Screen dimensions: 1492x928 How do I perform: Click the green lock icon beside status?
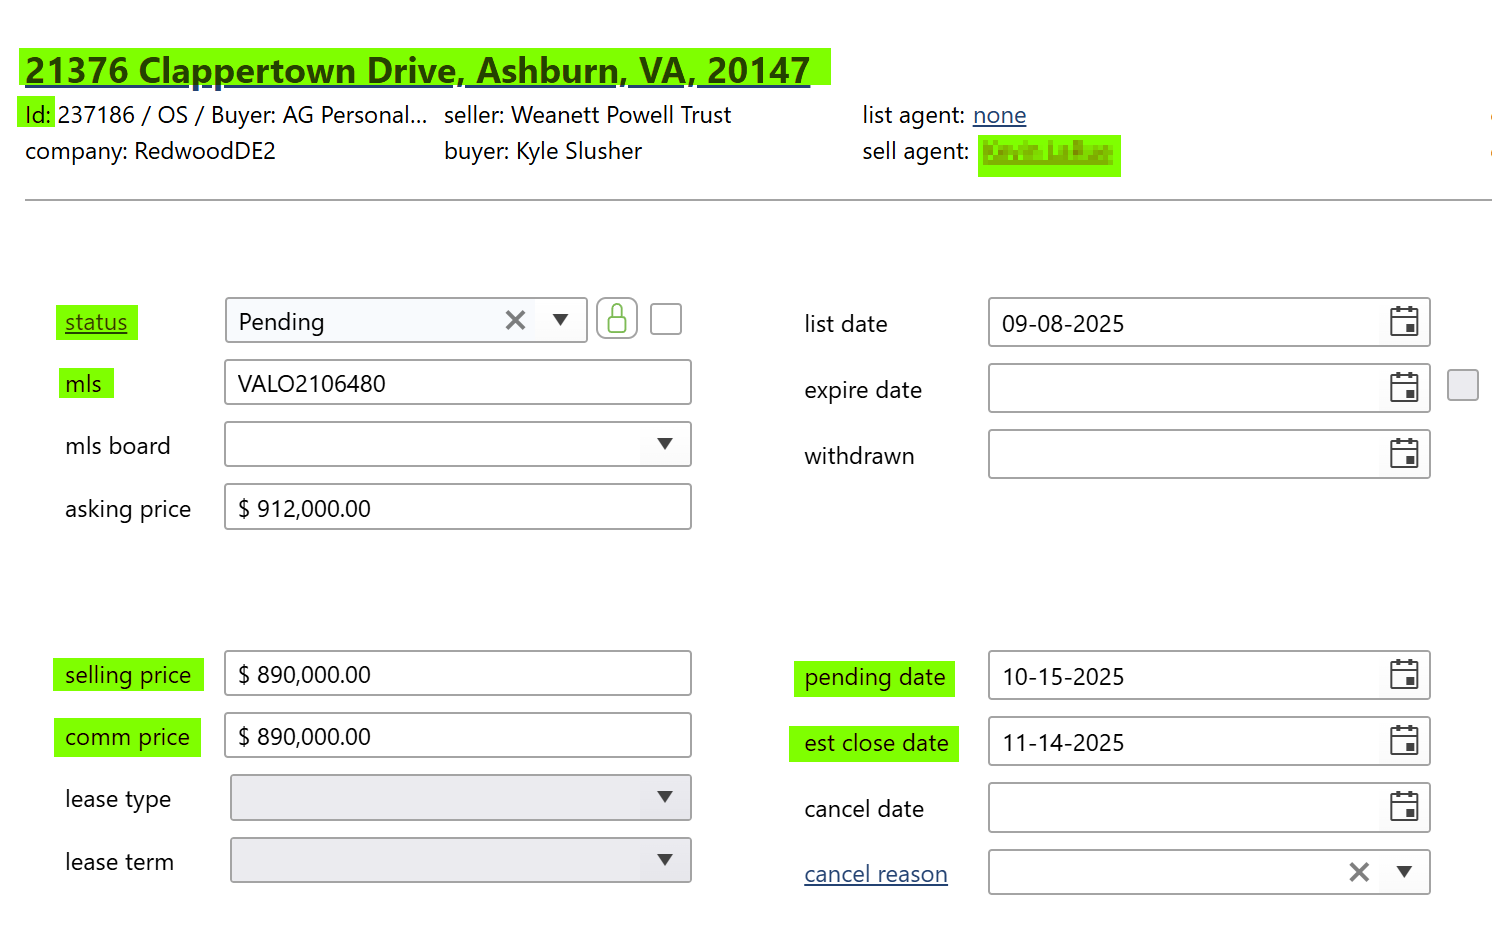(617, 319)
